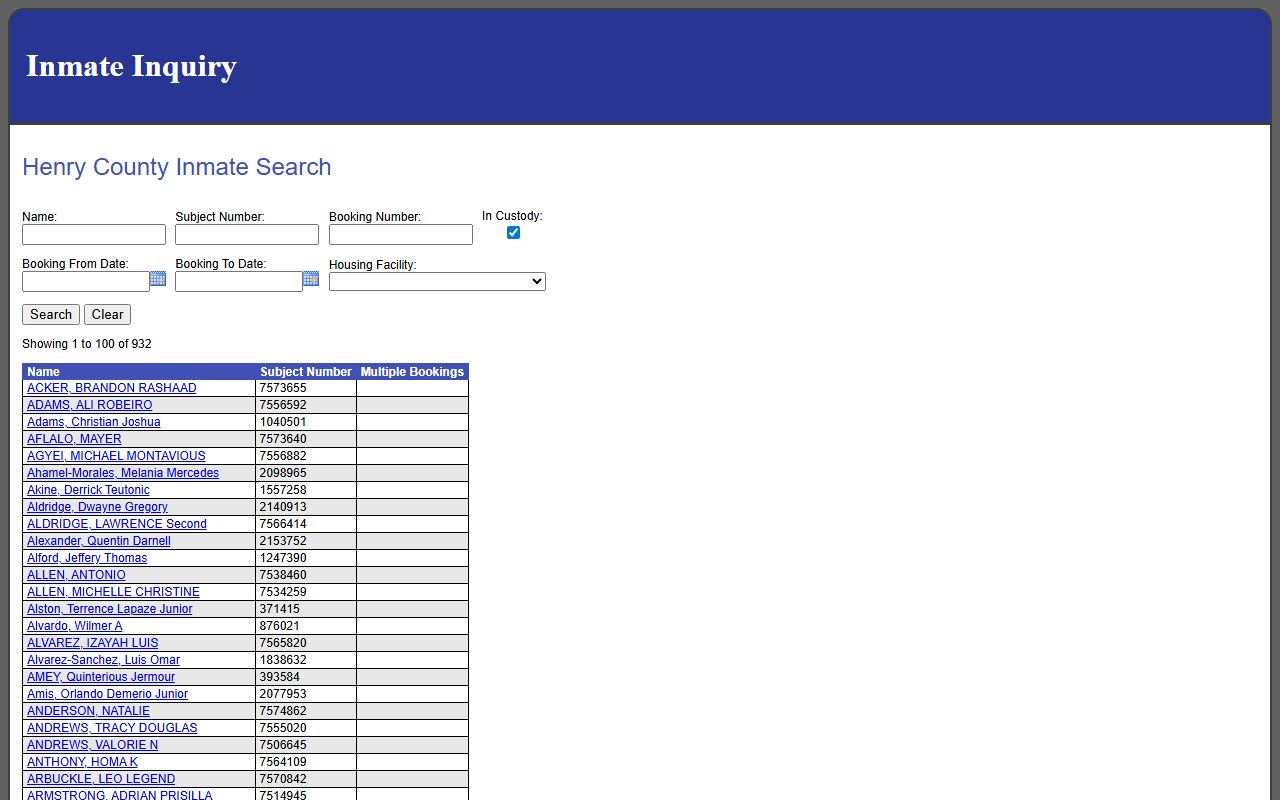Open inmate Adams, Christian Joshua
The height and width of the screenshot is (800, 1280).
coord(94,422)
